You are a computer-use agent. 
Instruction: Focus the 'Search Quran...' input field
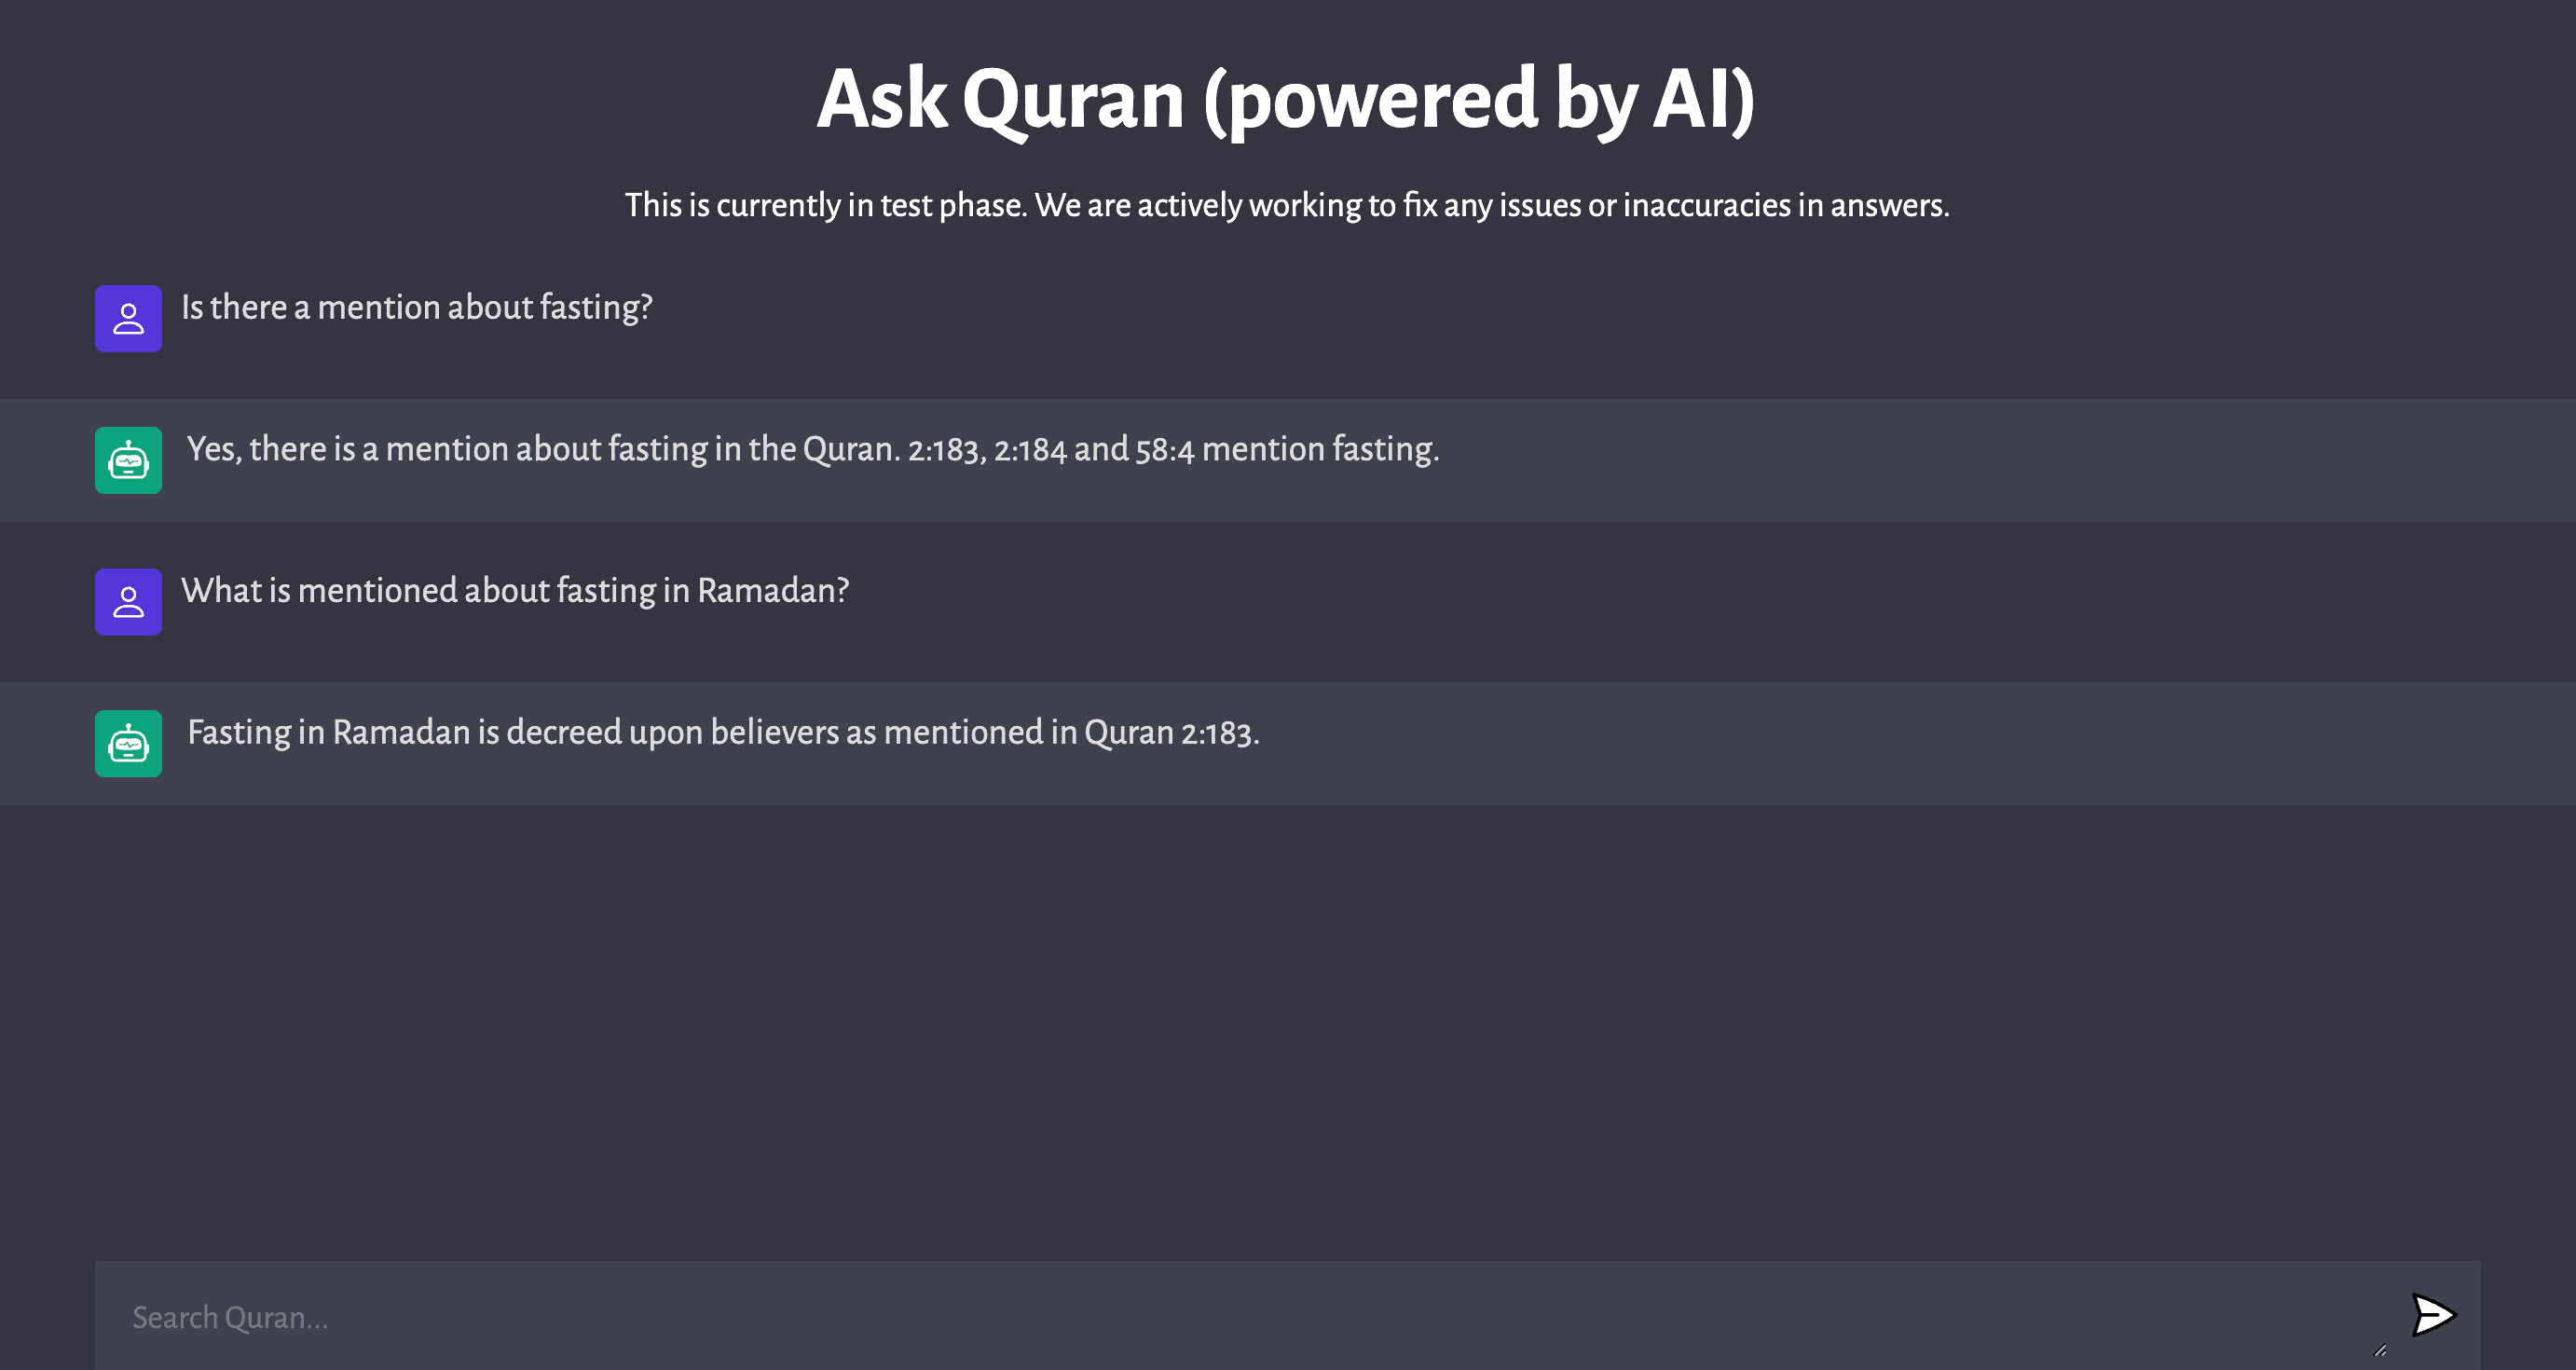pos(1200,1317)
